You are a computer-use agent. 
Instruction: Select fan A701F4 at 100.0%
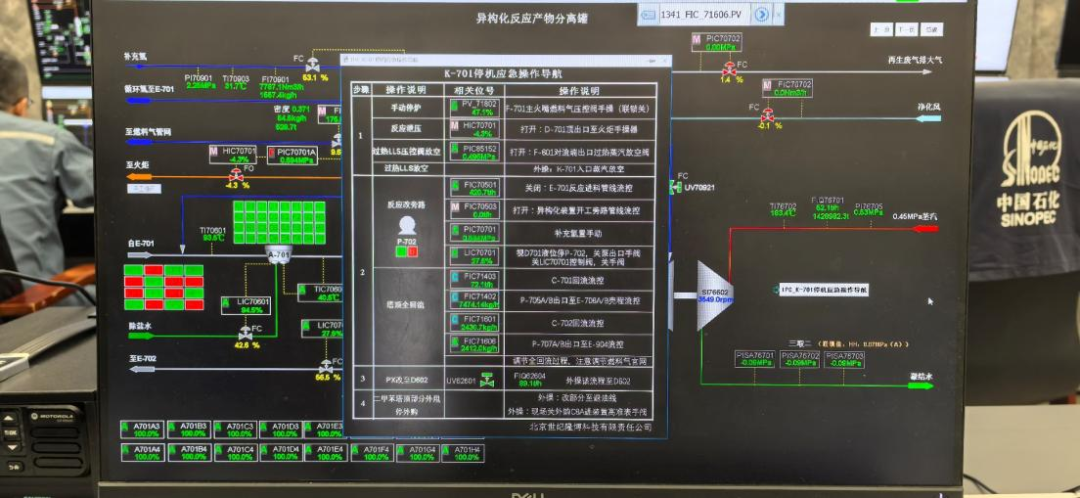[x=372, y=453]
